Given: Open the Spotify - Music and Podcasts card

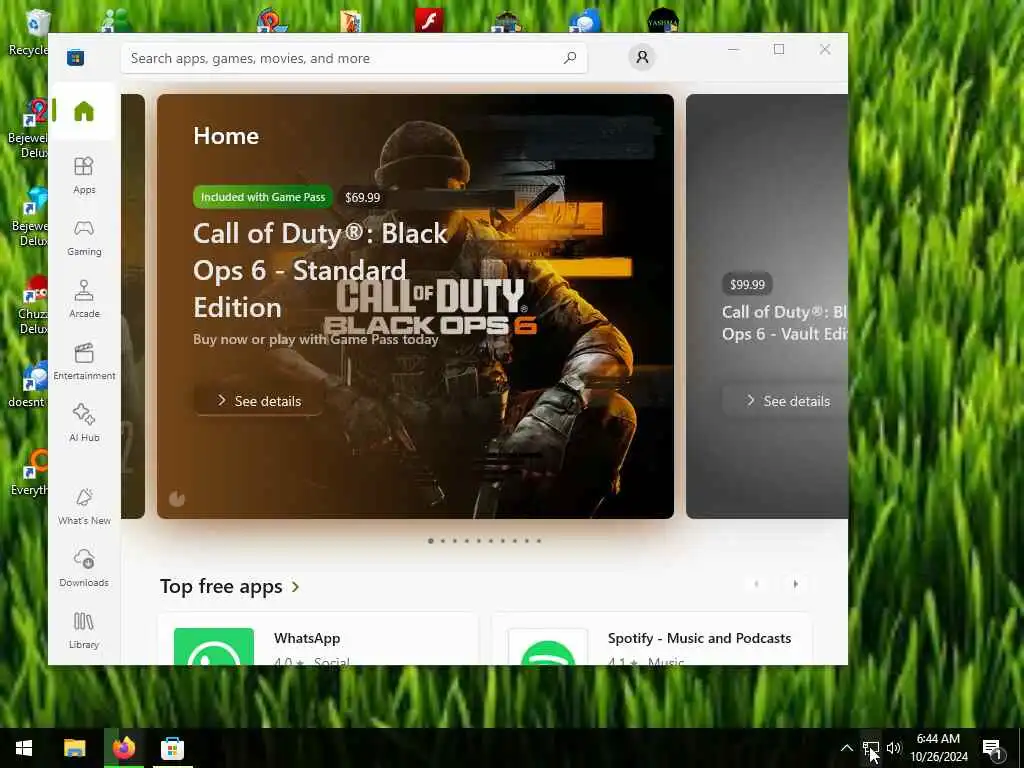Looking at the screenshot, I should (652, 639).
